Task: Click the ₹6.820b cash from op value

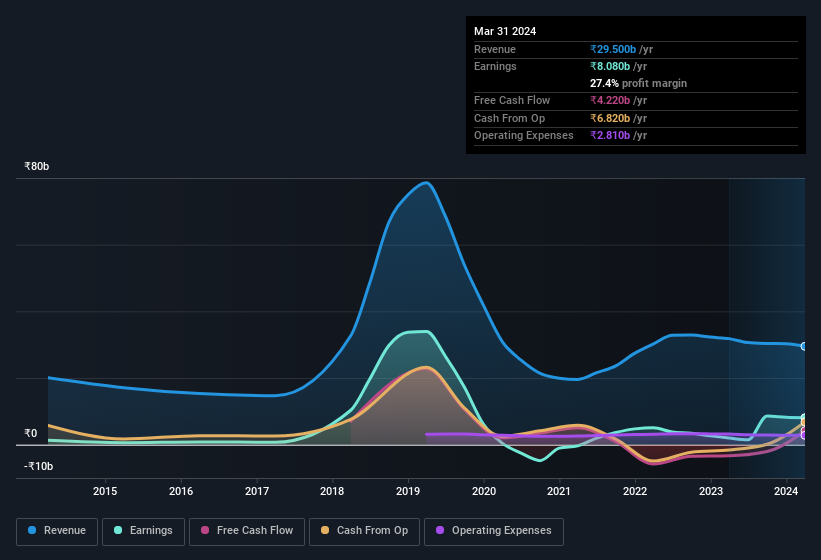Action: click(610, 118)
